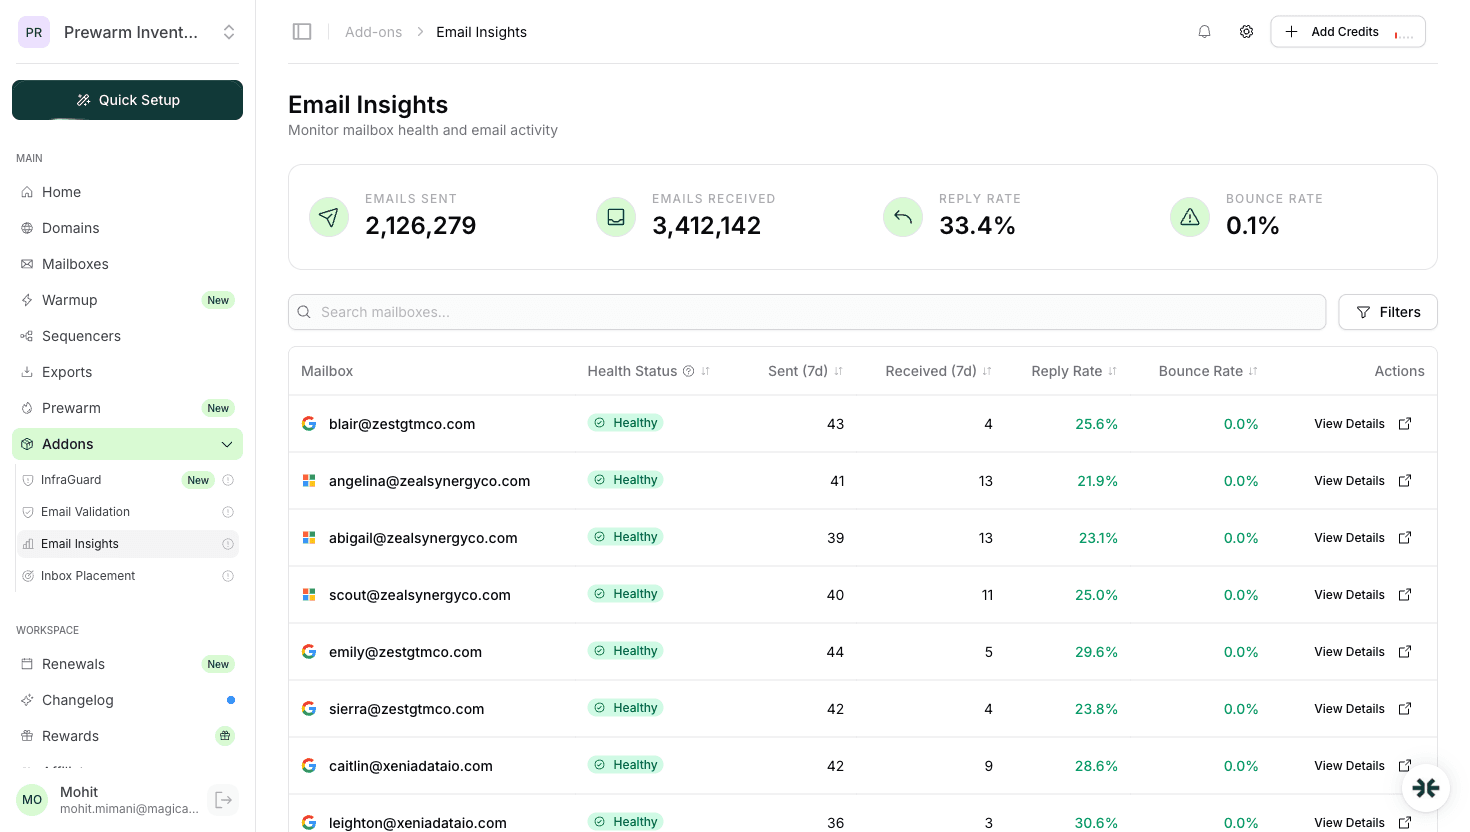Viewport: 1470px width, 832px height.
Task: Collapse the sidebar with the panel icon
Action: (302, 31)
